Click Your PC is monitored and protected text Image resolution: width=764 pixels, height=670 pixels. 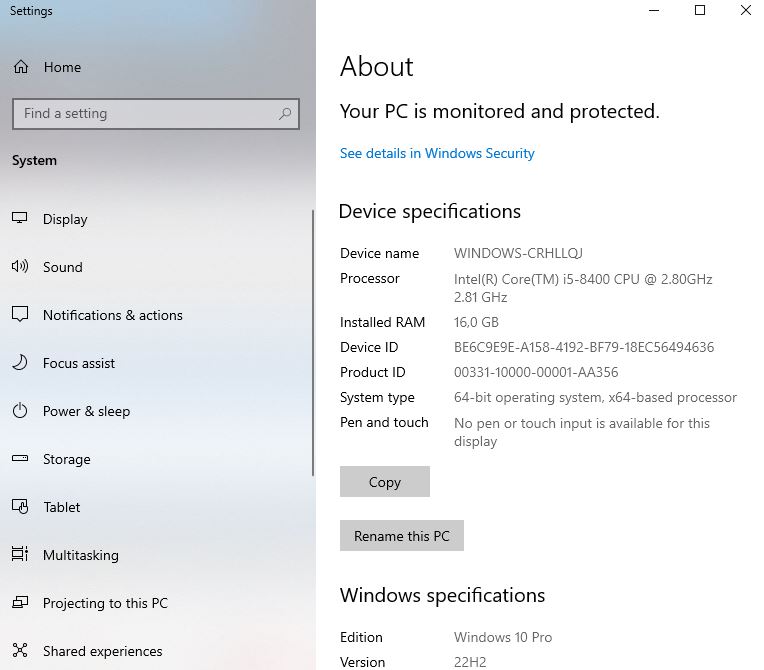[x=499, y=112]
